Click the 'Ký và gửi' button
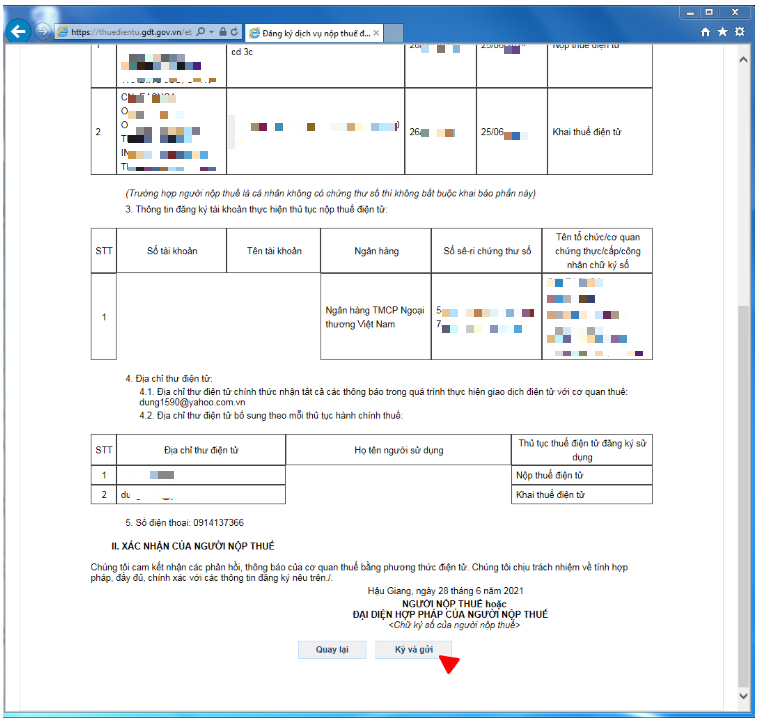 coord(414,650)
